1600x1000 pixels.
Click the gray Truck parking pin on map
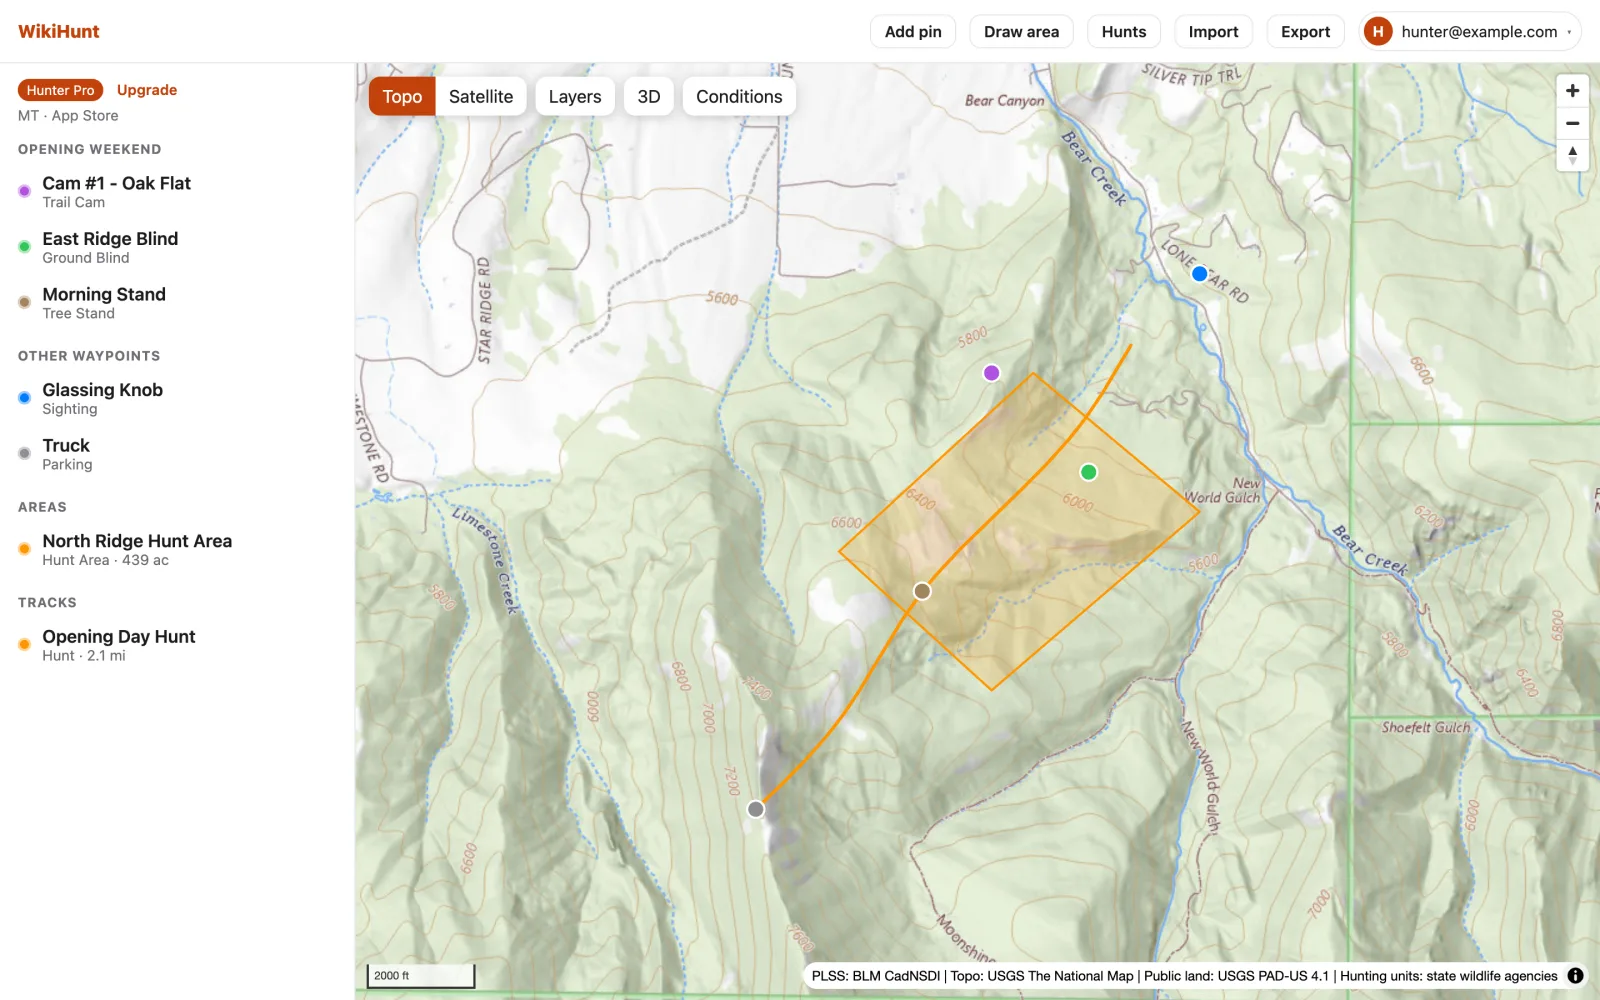tap(756, 809)
